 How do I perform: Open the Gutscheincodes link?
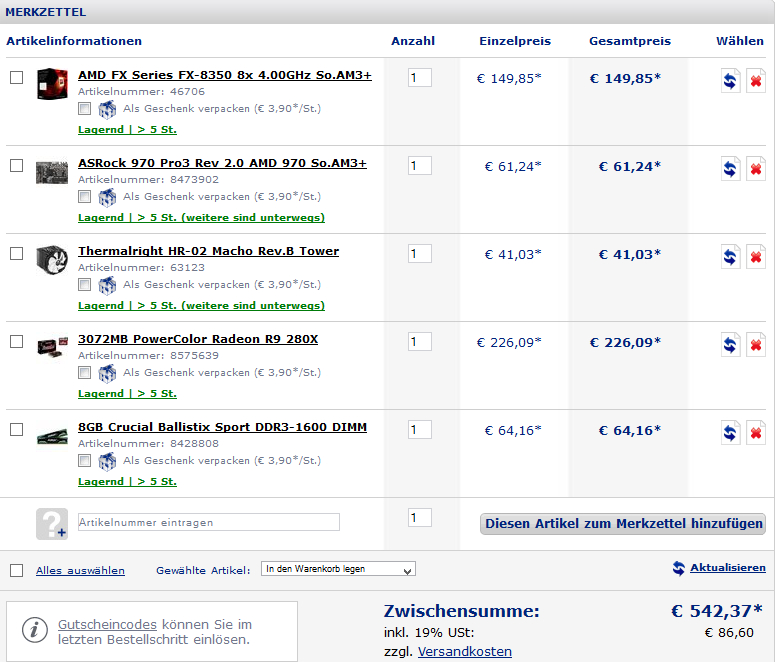107,624
